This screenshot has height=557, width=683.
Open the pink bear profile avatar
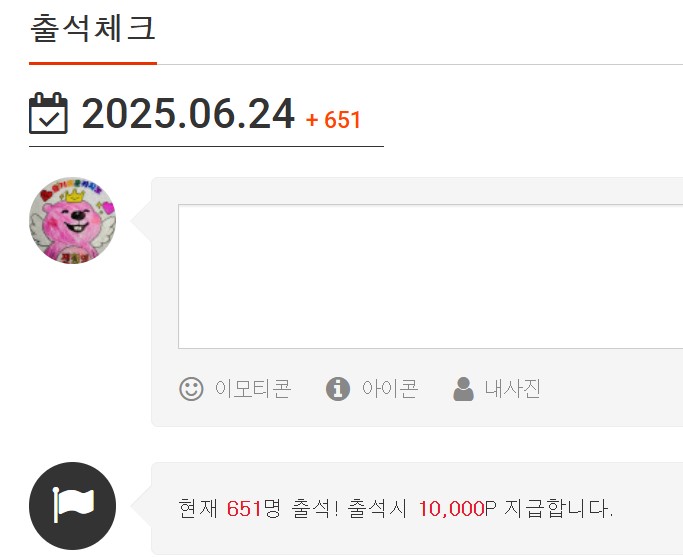click(x=73, y=220)
